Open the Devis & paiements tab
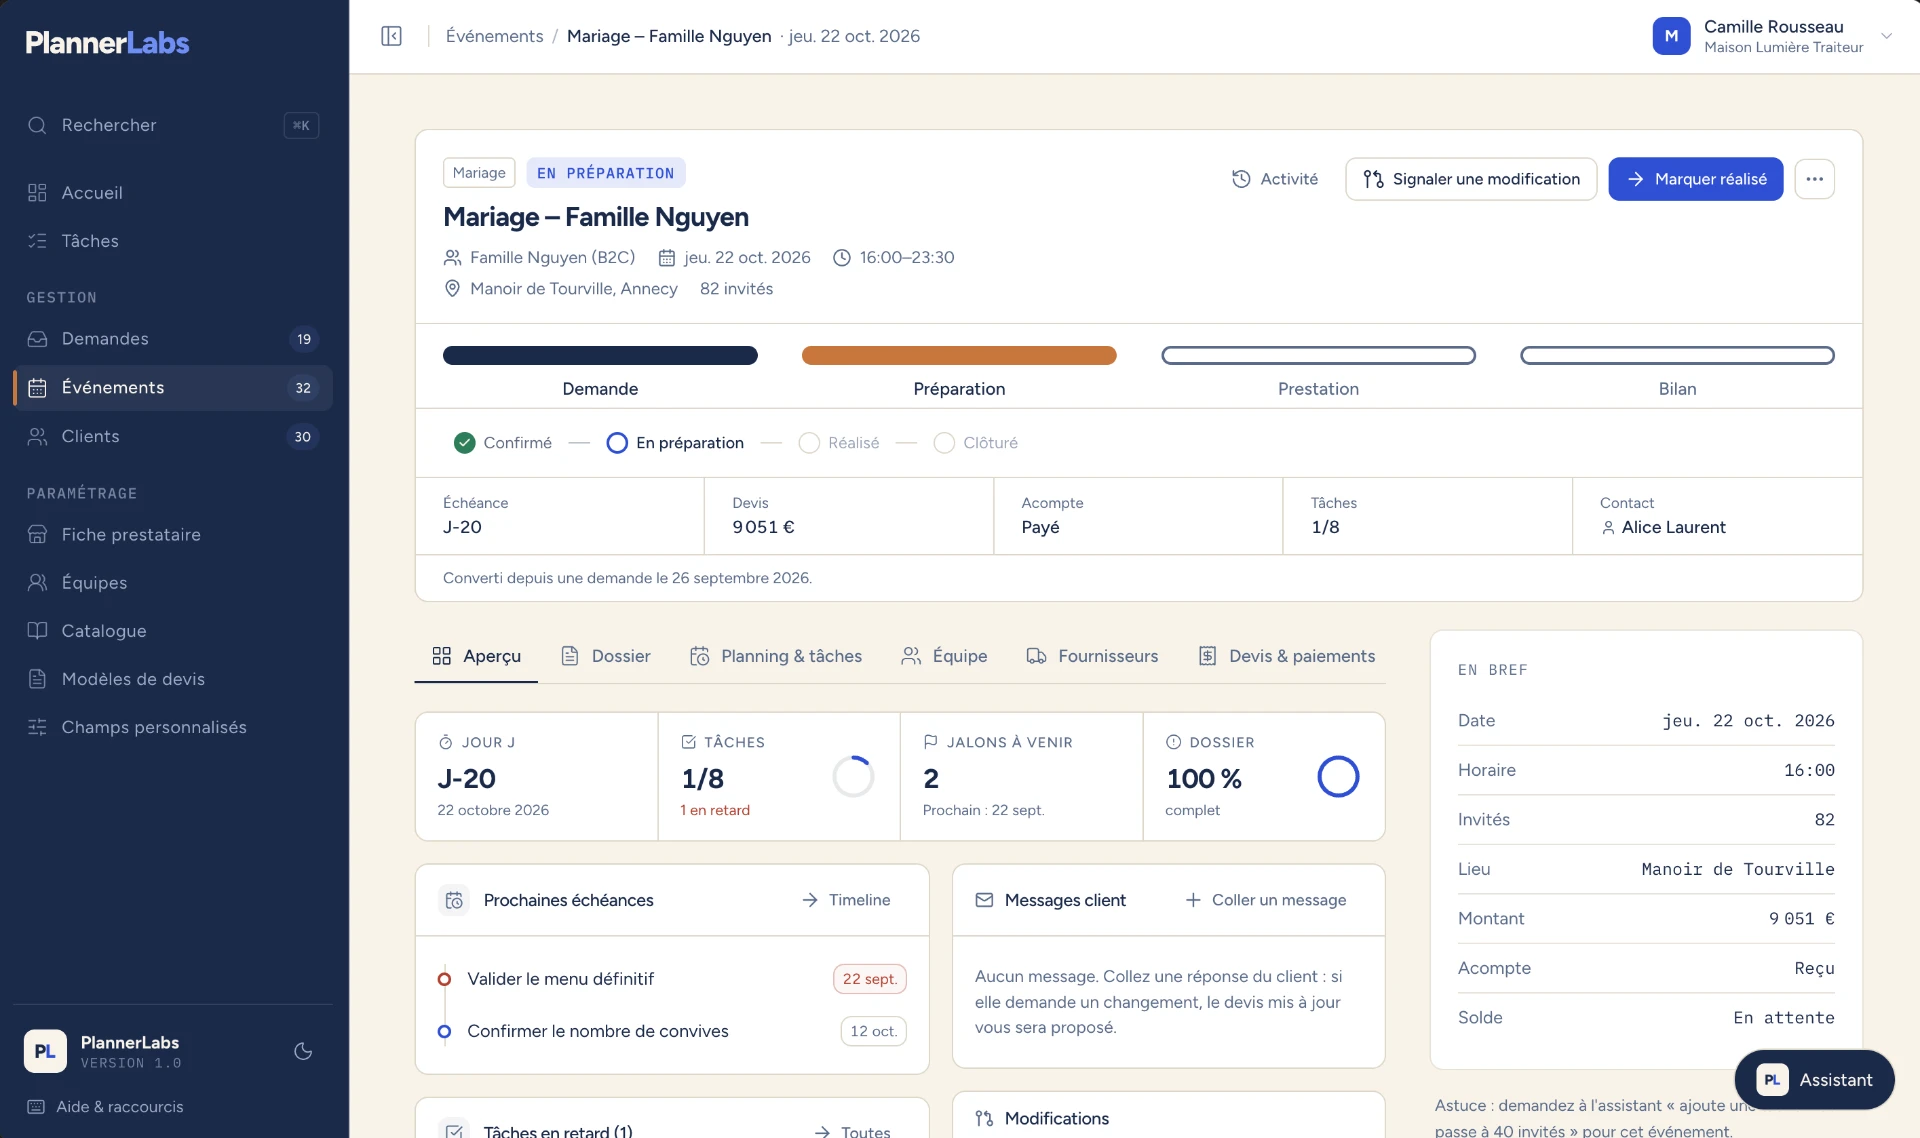 click(x=1287, y=656)
